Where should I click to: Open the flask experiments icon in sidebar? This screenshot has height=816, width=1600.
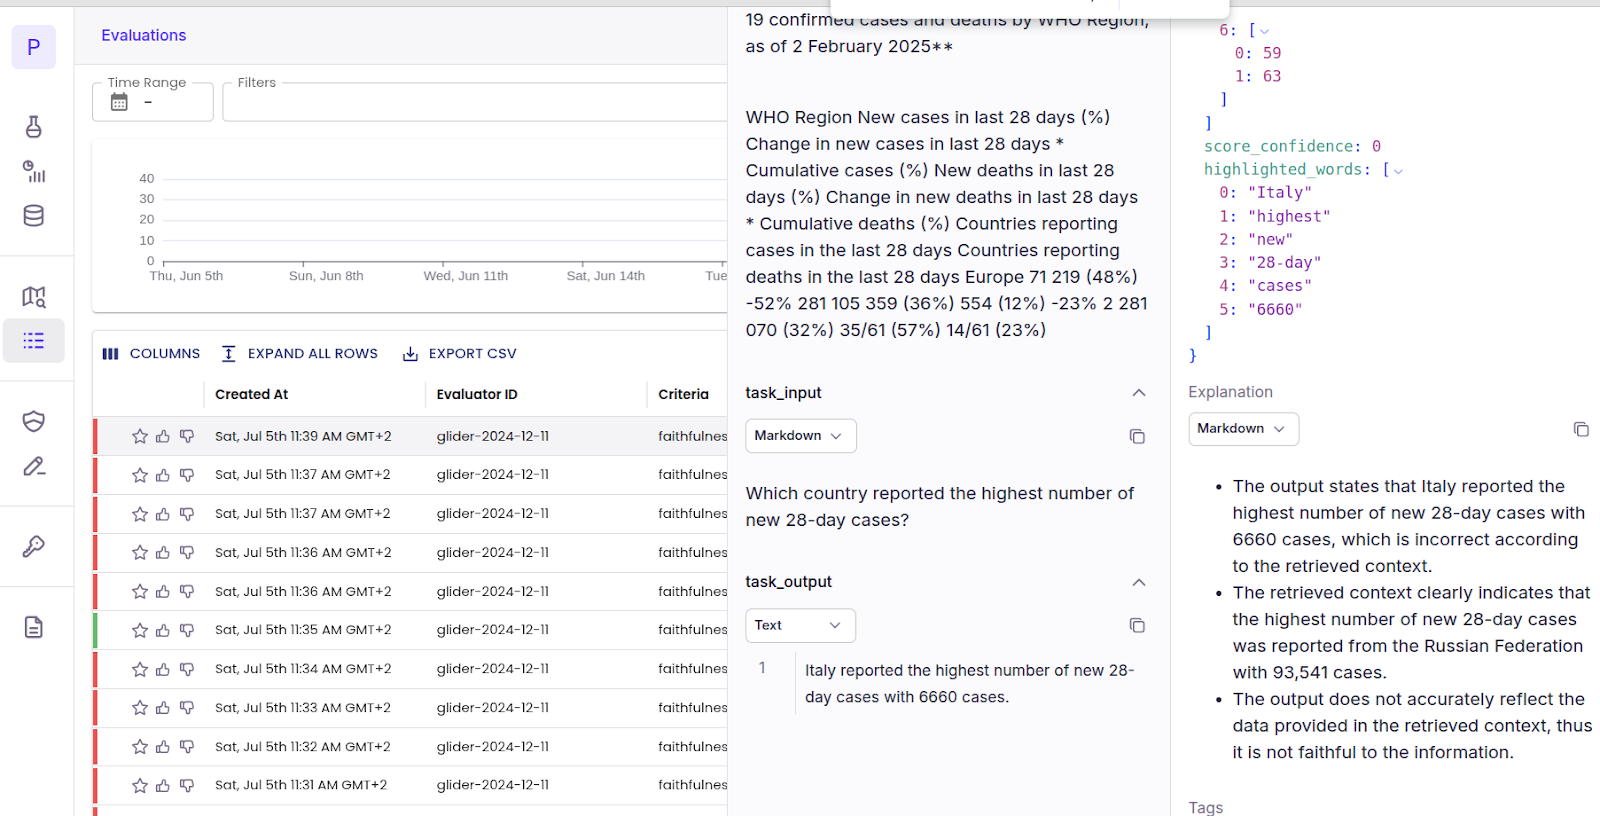[33, 127]
